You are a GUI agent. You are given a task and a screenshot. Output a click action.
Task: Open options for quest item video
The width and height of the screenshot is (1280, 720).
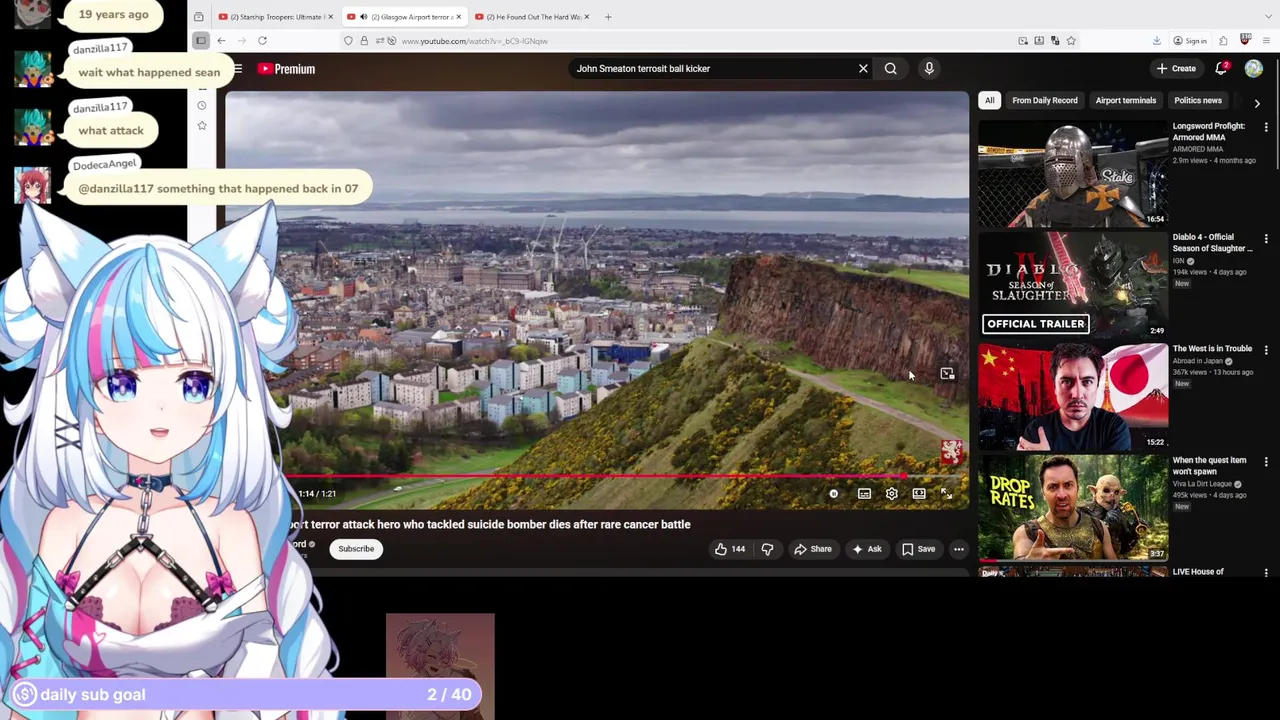(1266, 461)
